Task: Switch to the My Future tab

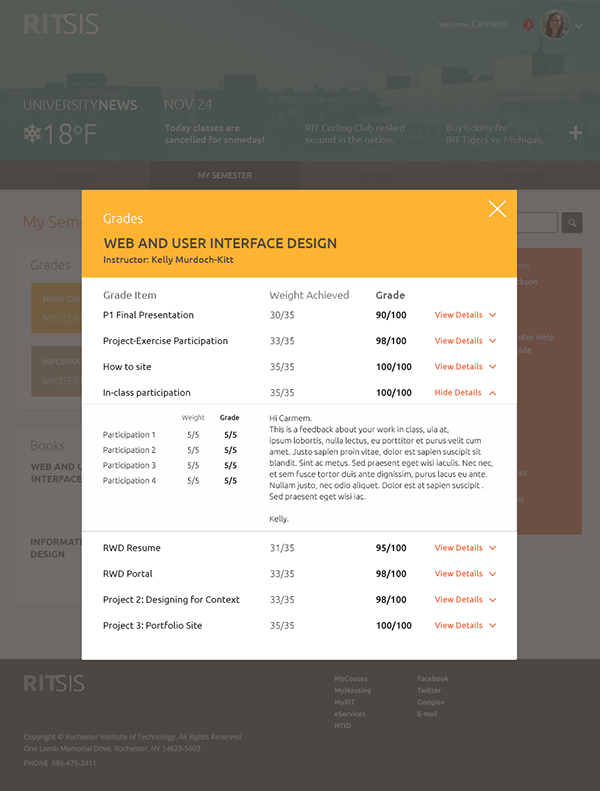Action: (525, 175)
